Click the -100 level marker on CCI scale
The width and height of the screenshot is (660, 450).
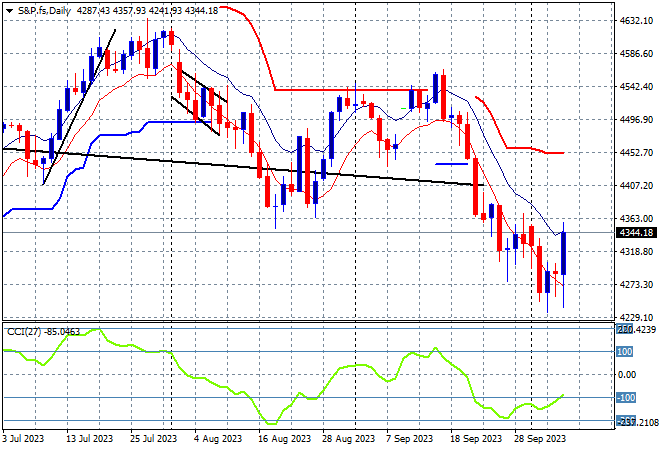(625, 397)
